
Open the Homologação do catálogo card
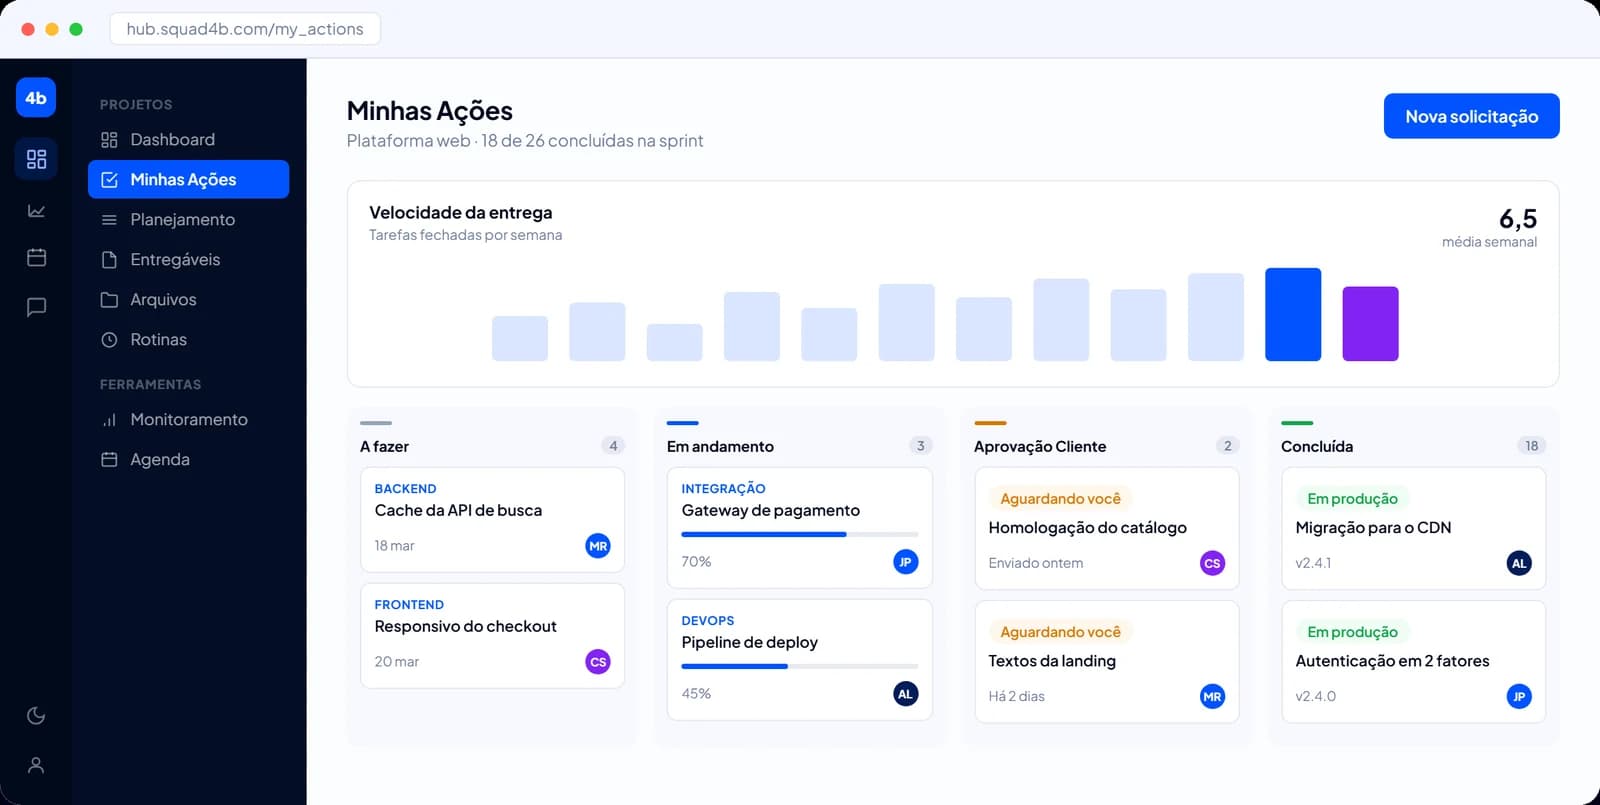pyautogui.click(x=1107, y=529)
